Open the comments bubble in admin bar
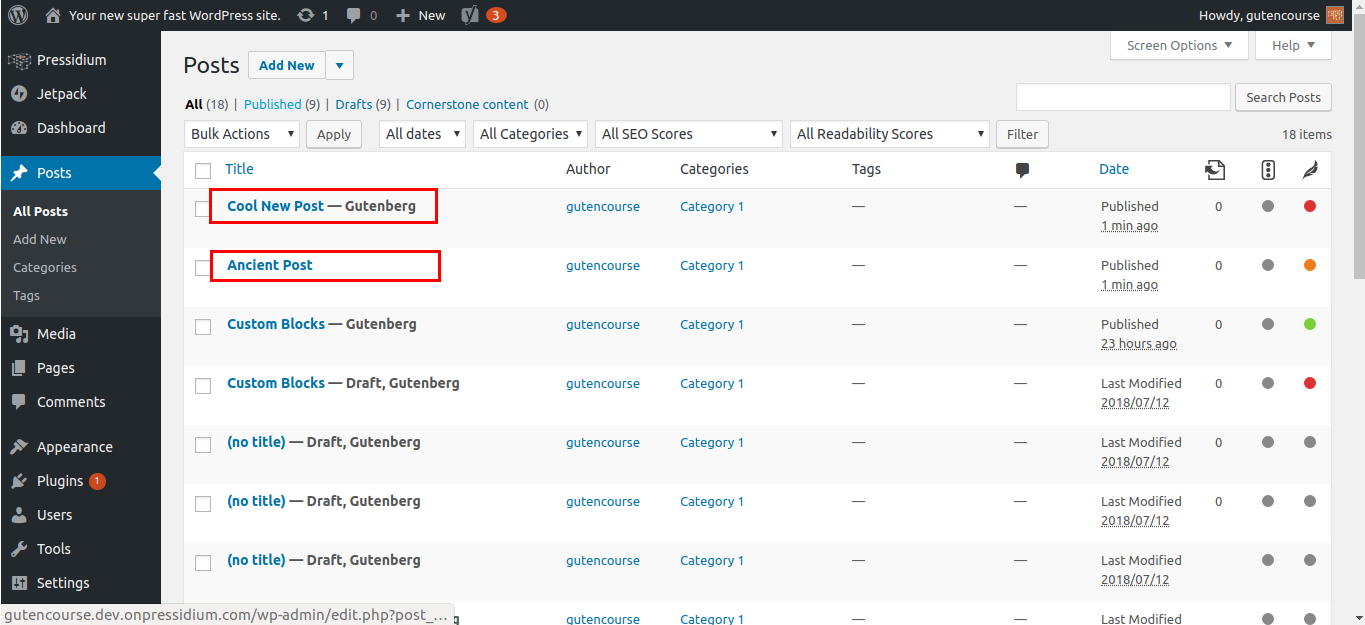The height and width of the screenshot is (625, 1365). coord(354,15)
